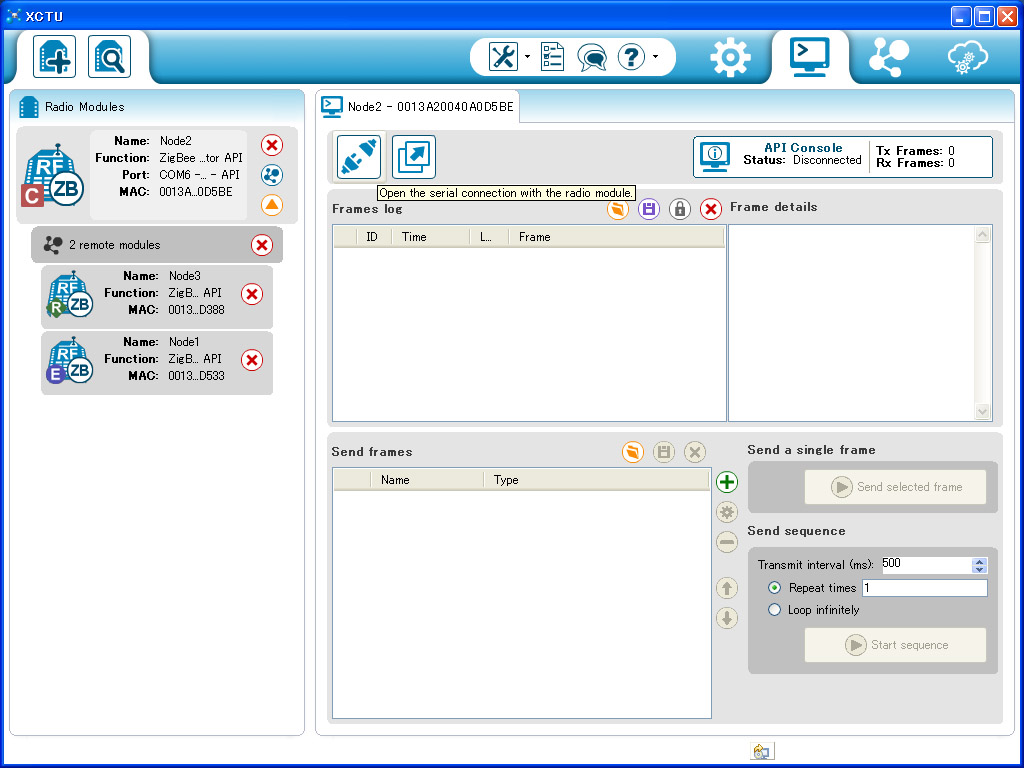Expand the Tools dropdown arrow

click(527, 57)
